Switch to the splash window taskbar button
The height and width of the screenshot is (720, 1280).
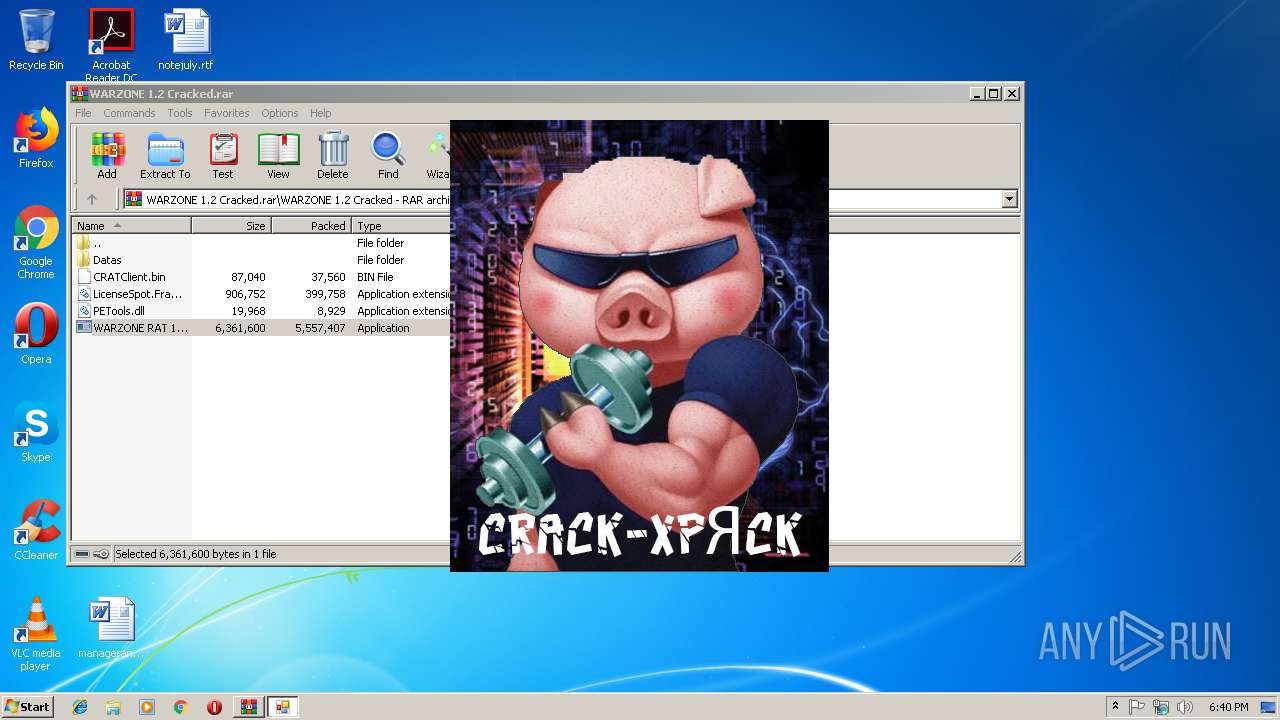pyautogui.click(x=283, y=707)
